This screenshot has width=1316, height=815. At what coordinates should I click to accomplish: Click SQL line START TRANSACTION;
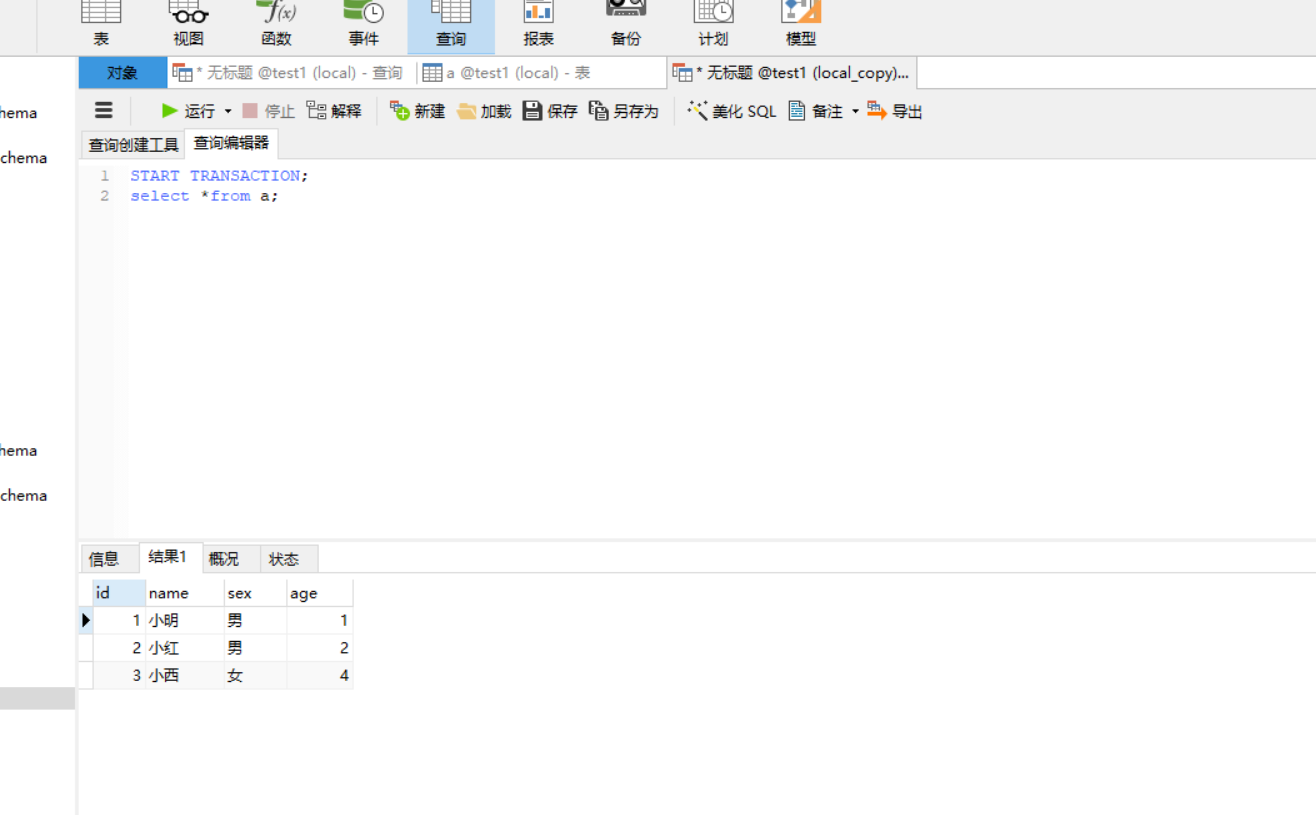[x=219, y=175]
